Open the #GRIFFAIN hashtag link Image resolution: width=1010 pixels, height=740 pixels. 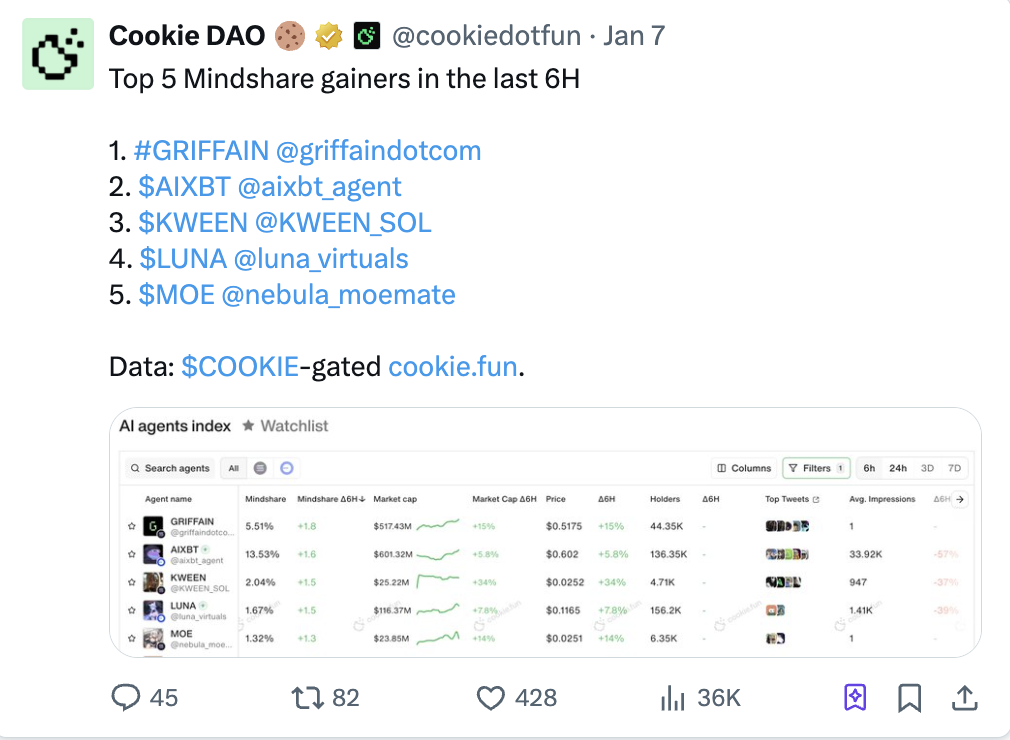(x=201, y=151)
